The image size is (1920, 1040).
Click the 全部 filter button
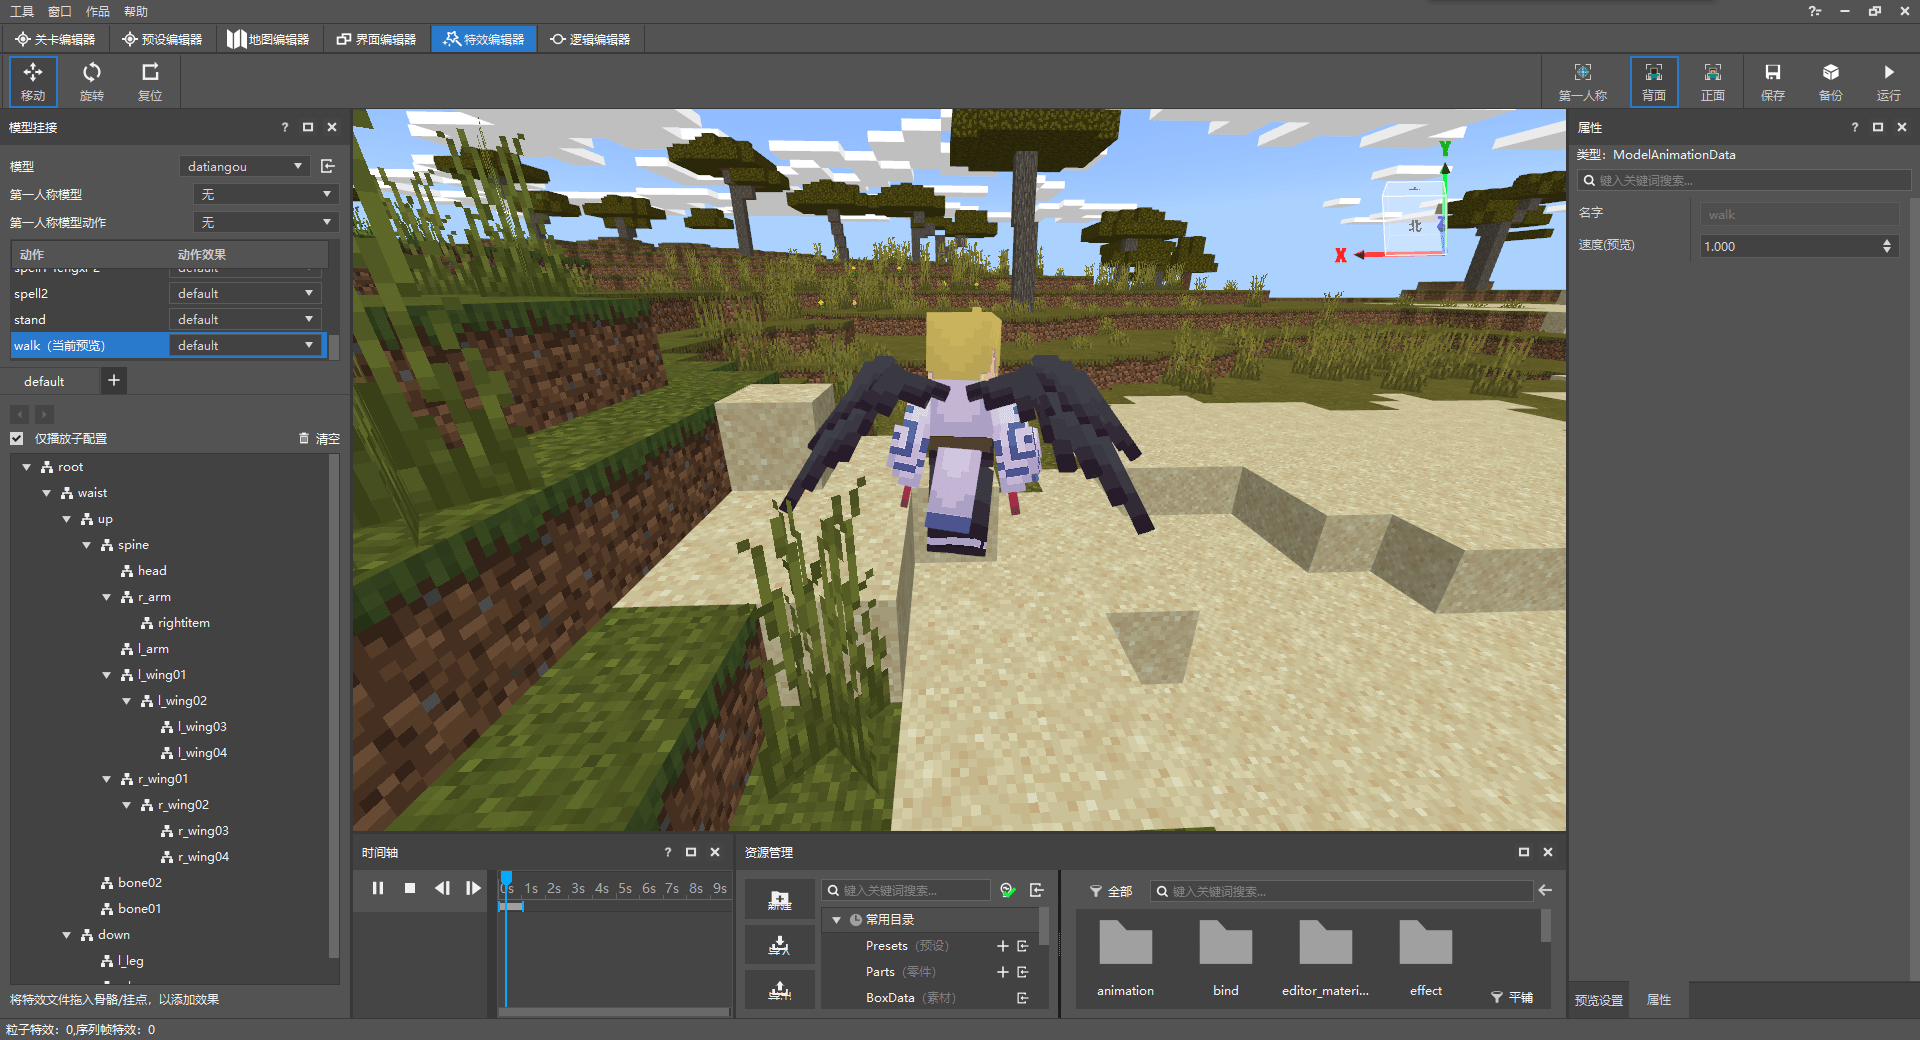tap(1111, 891)
